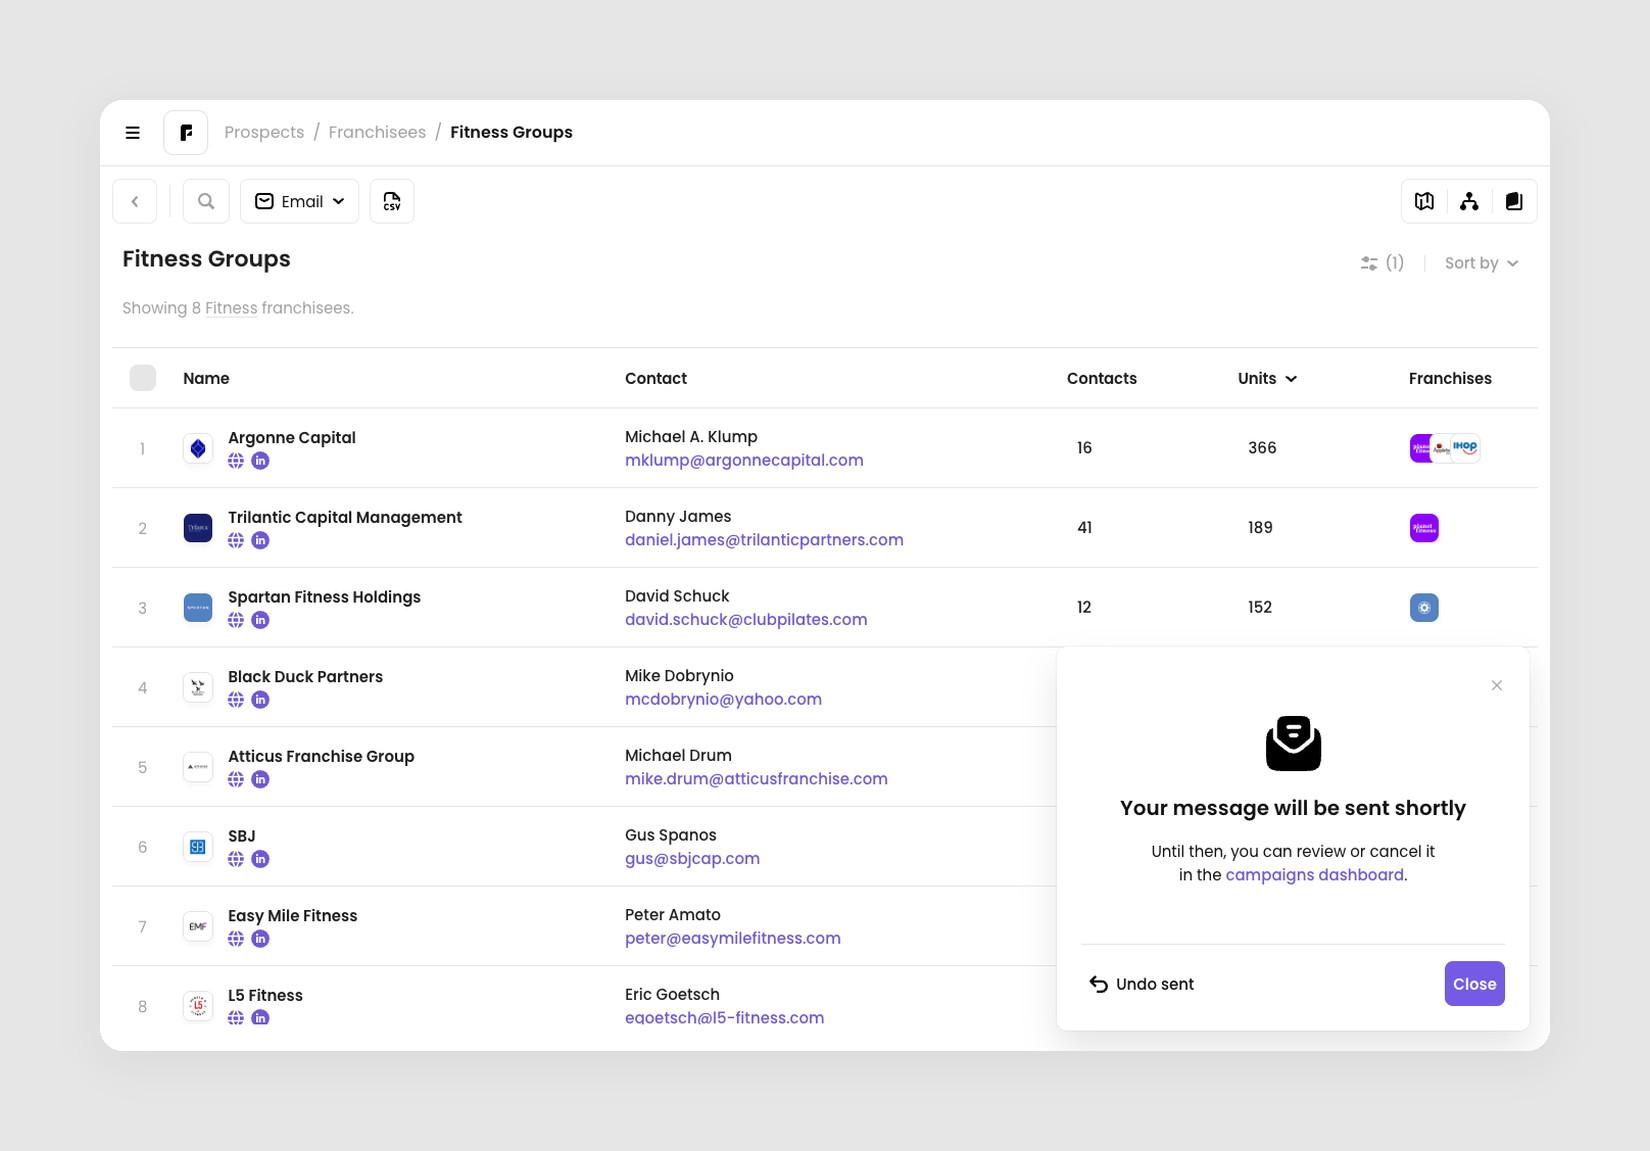Screen dimensions: 1650x1151
Task: Click Atticus Franchise Group globe icon
Action: (236, 780)
